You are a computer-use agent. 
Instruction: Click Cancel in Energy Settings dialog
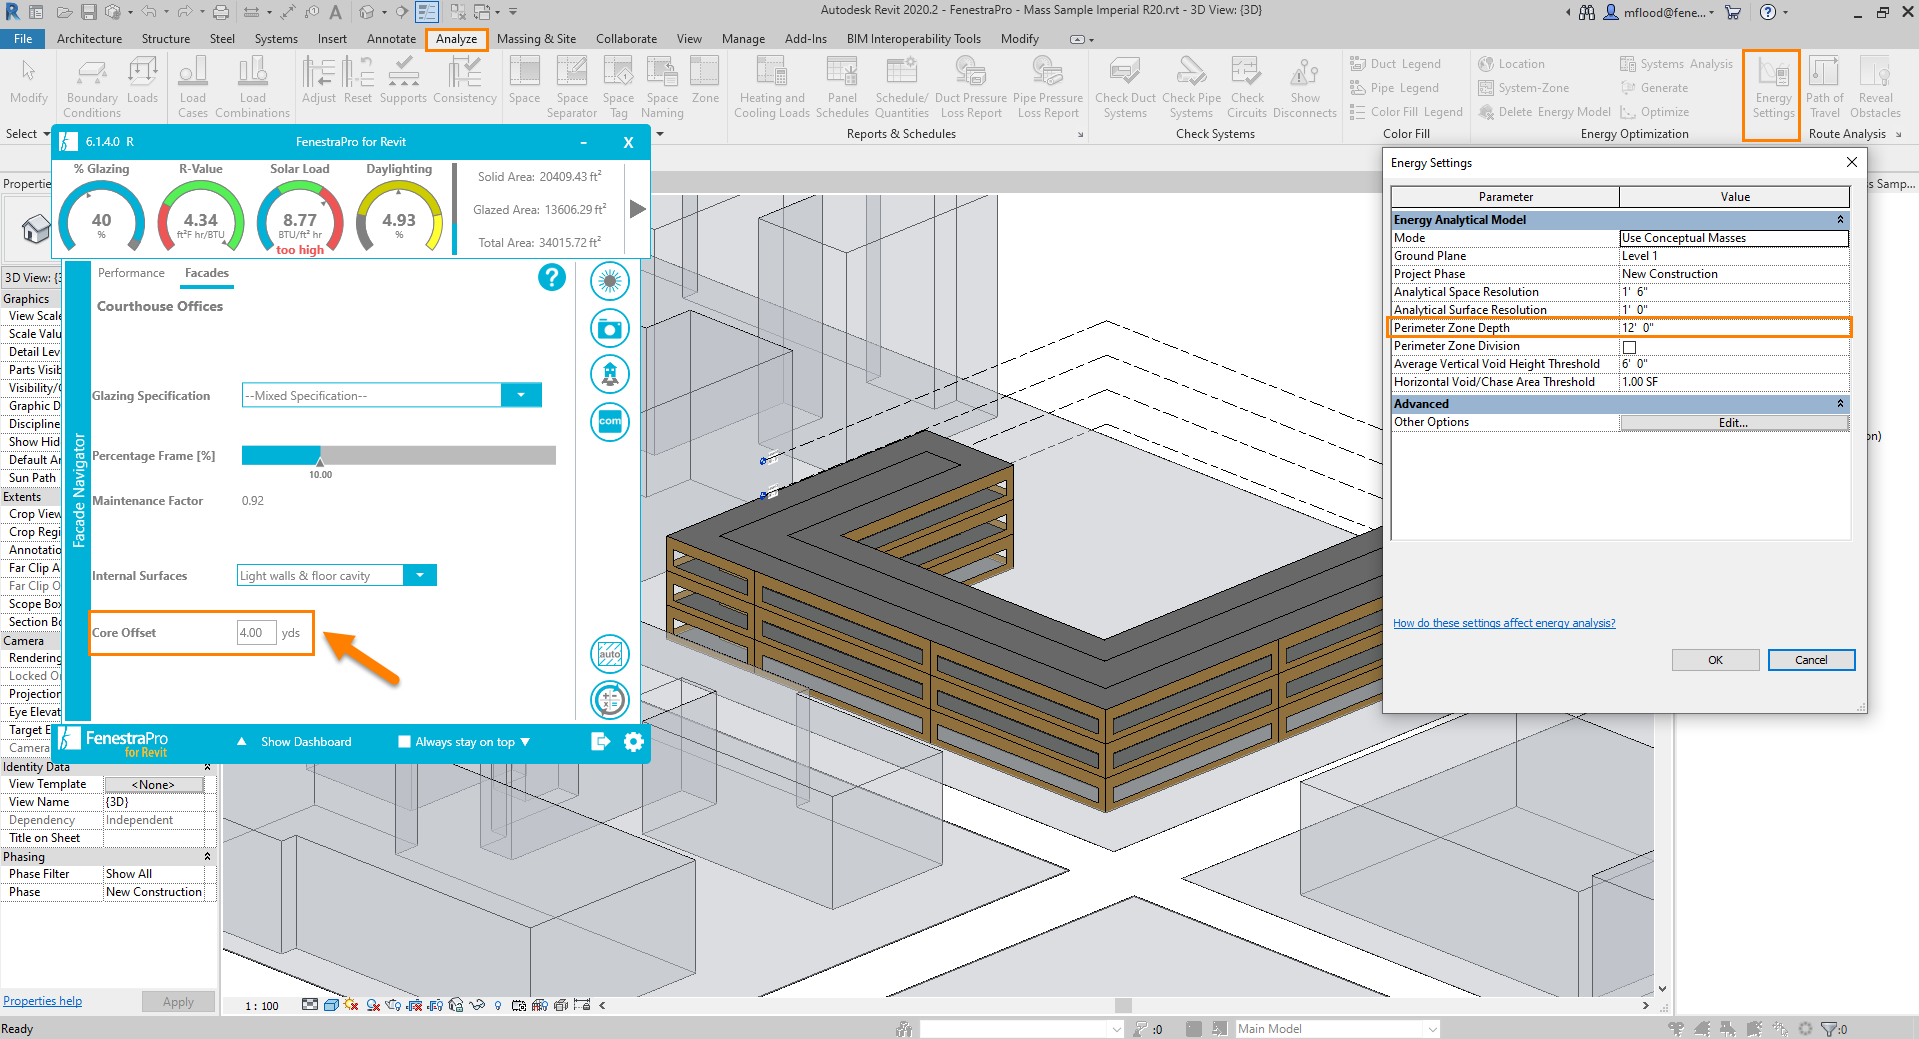coord(1811,660)
